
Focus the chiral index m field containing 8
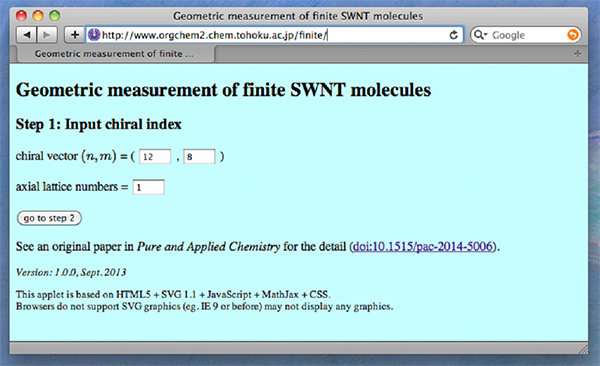pyautogui.click(x=199, y=157)
